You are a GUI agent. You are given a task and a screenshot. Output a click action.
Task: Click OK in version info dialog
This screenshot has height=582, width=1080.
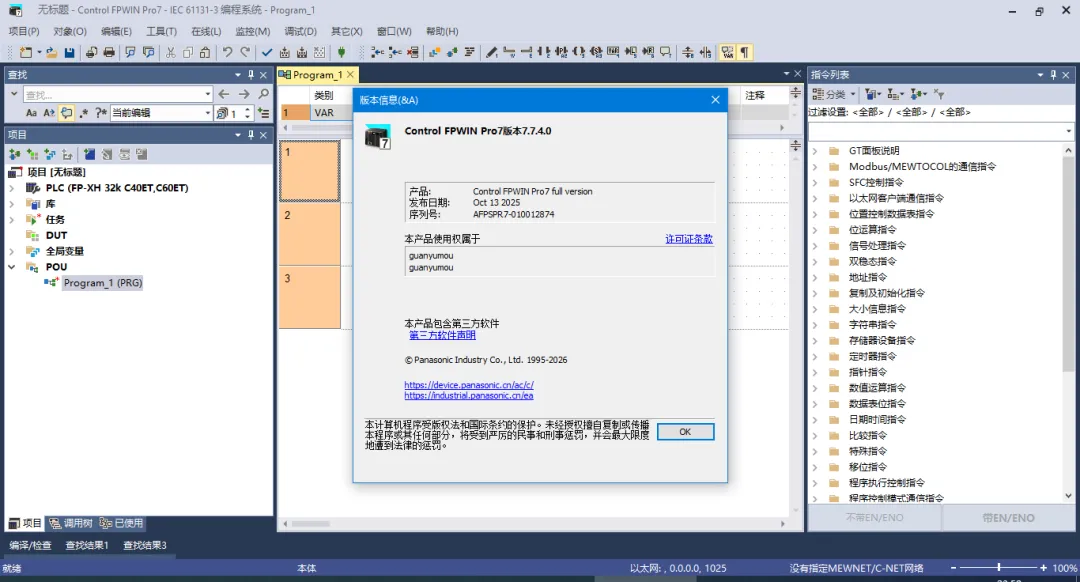click(x=685, y=432)
